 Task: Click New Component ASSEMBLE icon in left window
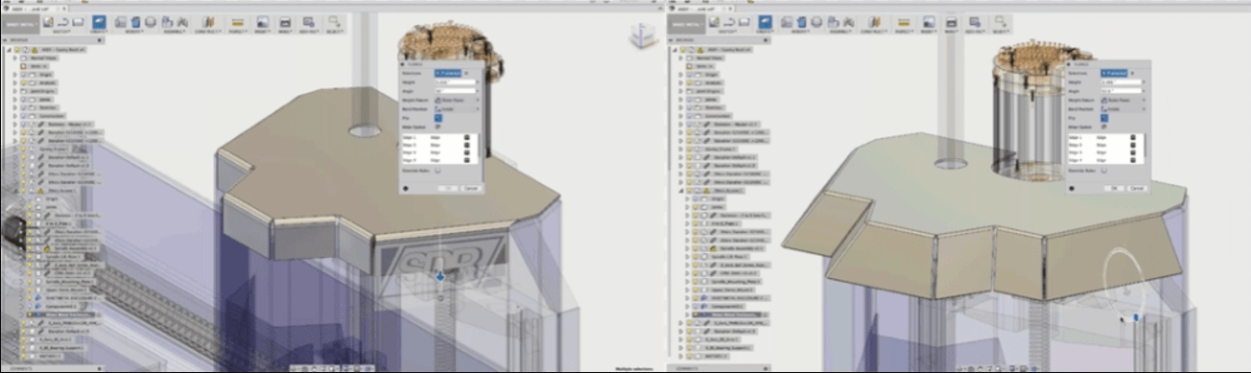click(x=167, y=22)
